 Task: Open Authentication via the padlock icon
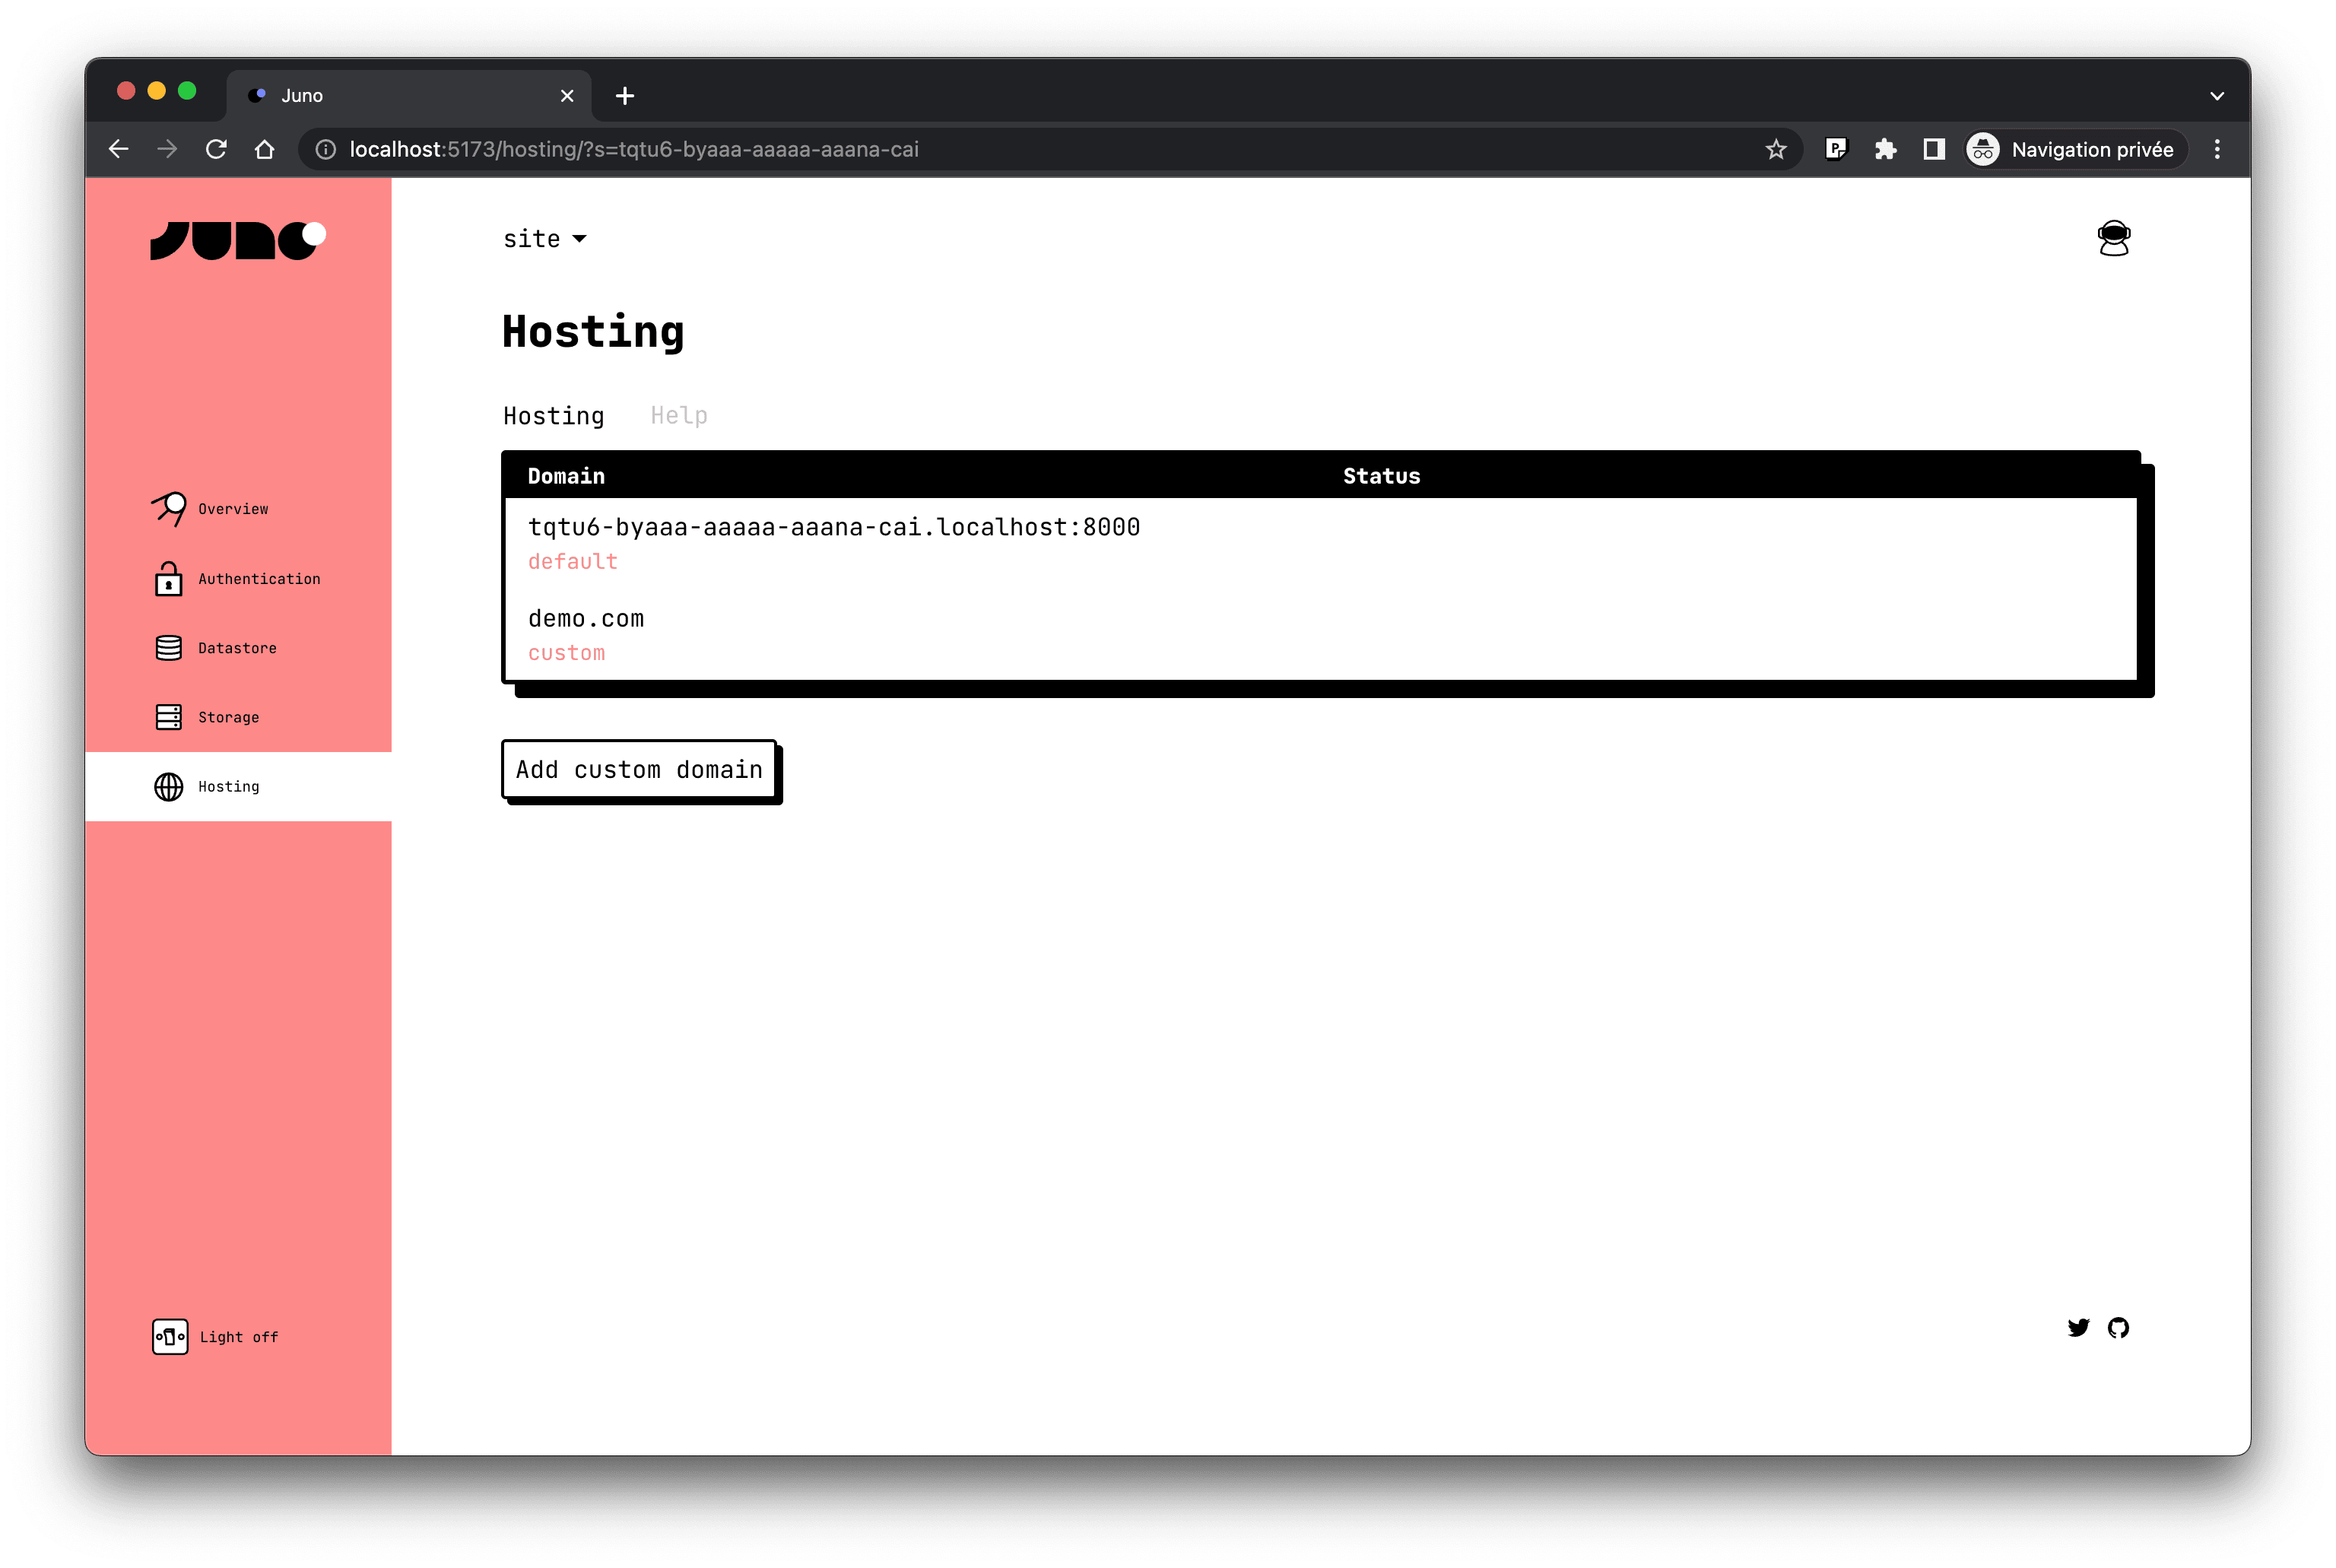click(169, 578)
